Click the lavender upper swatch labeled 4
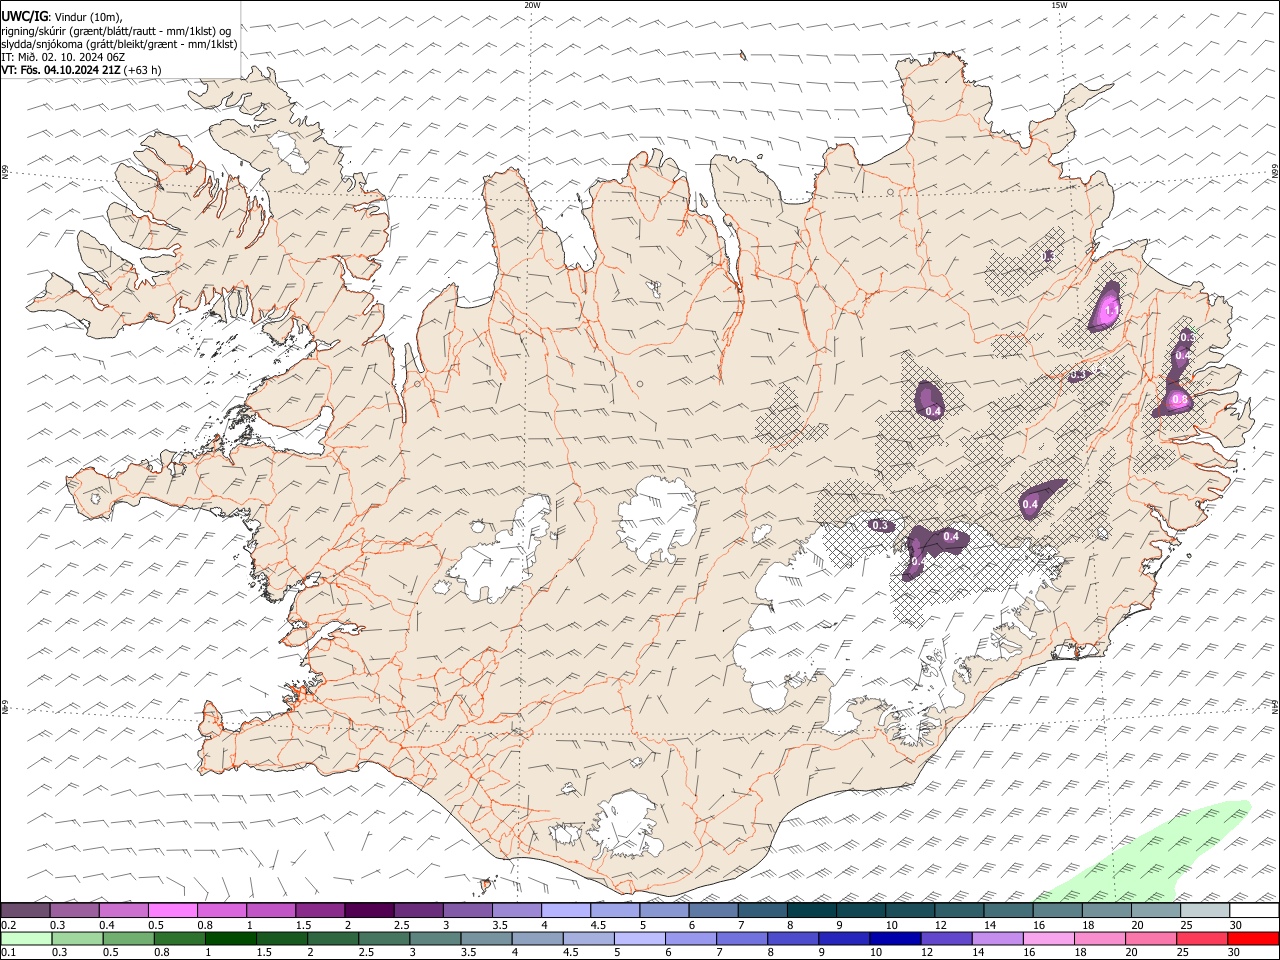This screenshot has width=1280, height=960. pos(565,910)
